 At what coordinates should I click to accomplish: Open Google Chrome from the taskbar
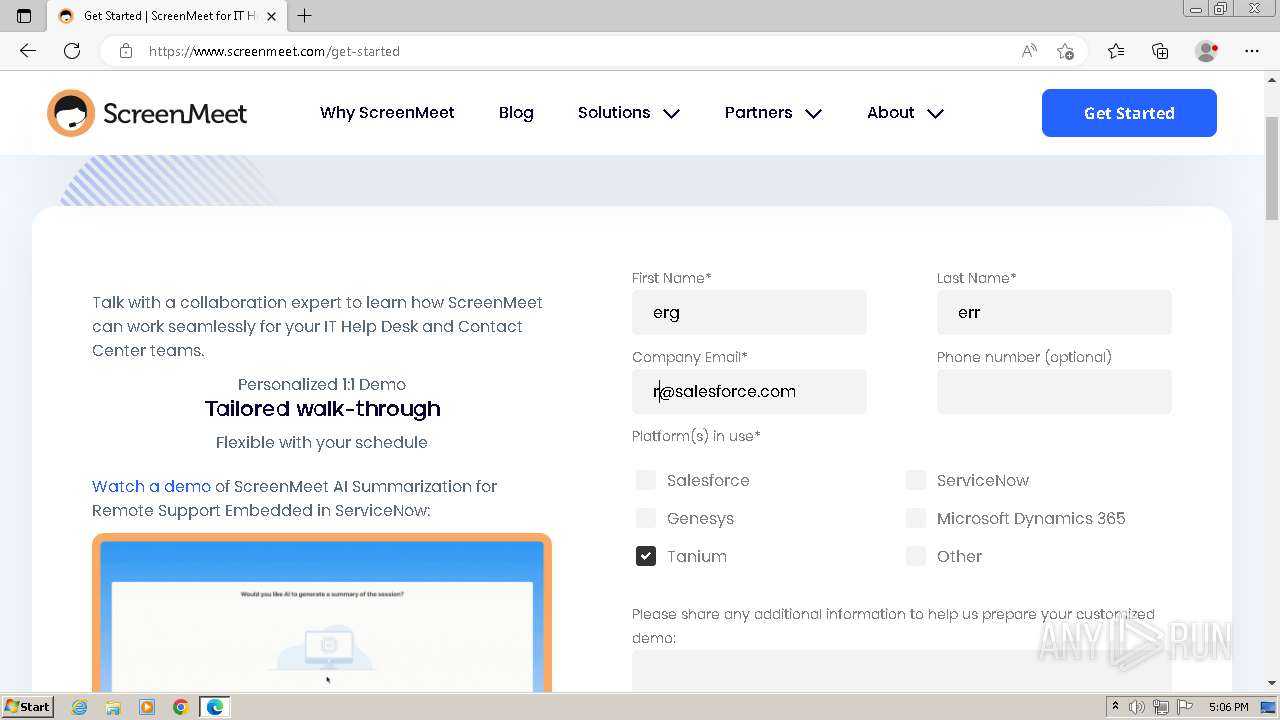tap(180, 707)
